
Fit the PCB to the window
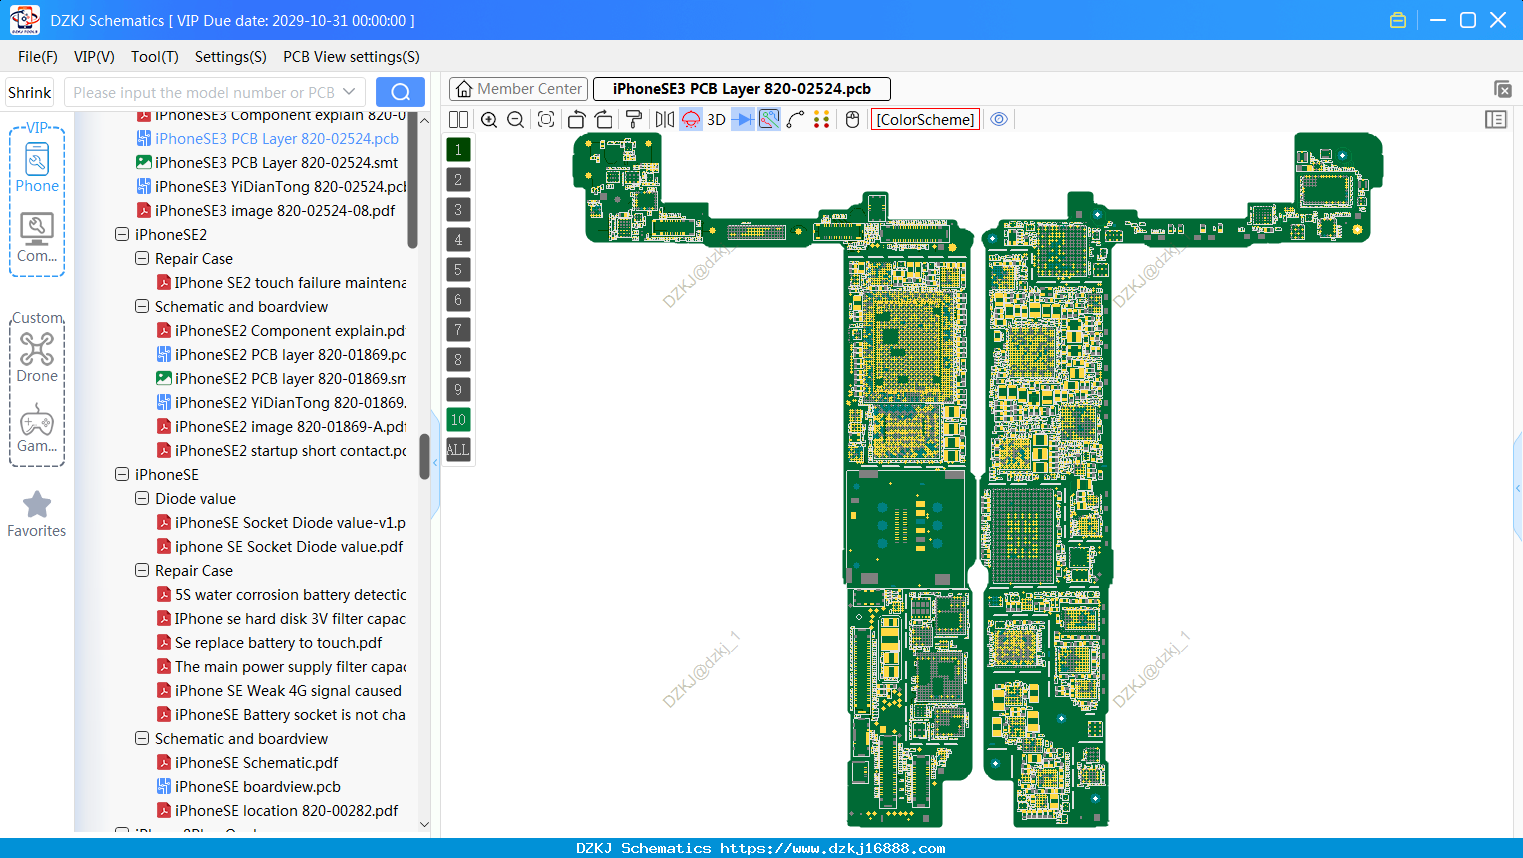546,119
